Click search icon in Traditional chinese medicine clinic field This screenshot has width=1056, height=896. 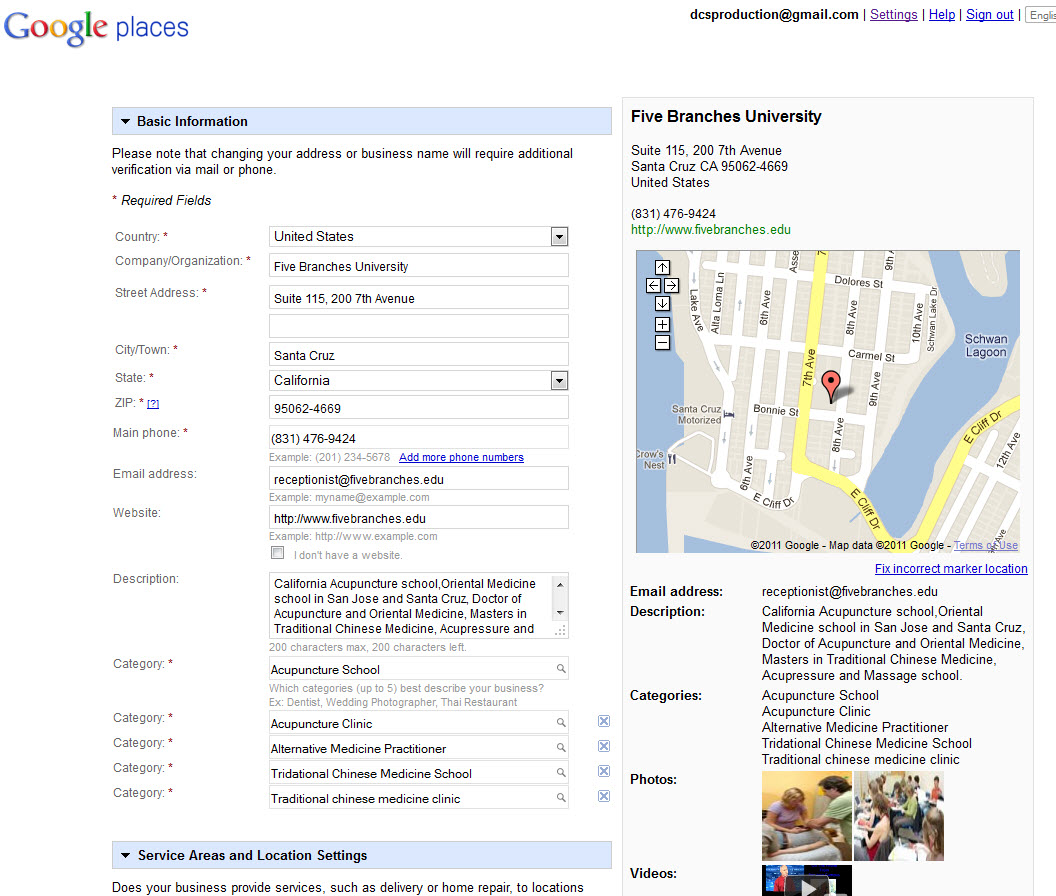[x=561, y=797]
